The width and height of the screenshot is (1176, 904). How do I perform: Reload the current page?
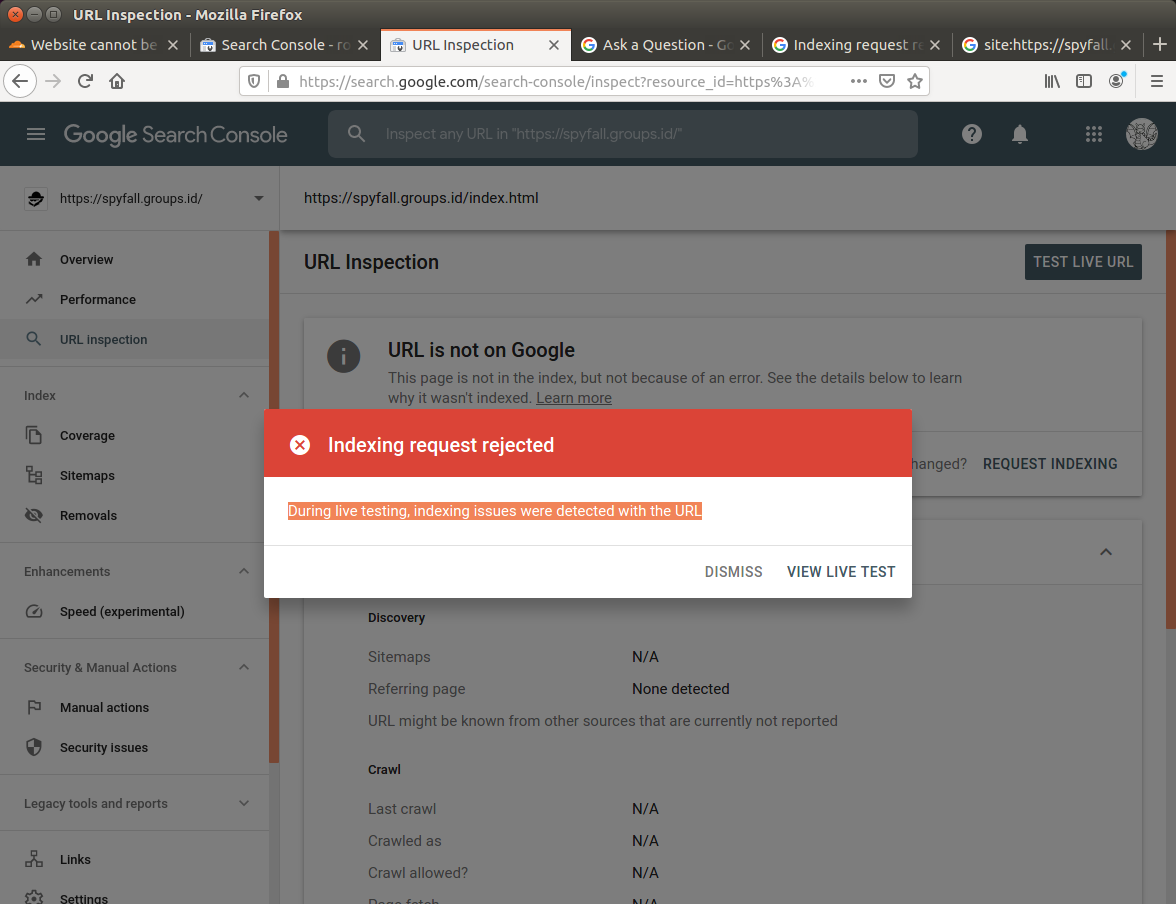86,81
